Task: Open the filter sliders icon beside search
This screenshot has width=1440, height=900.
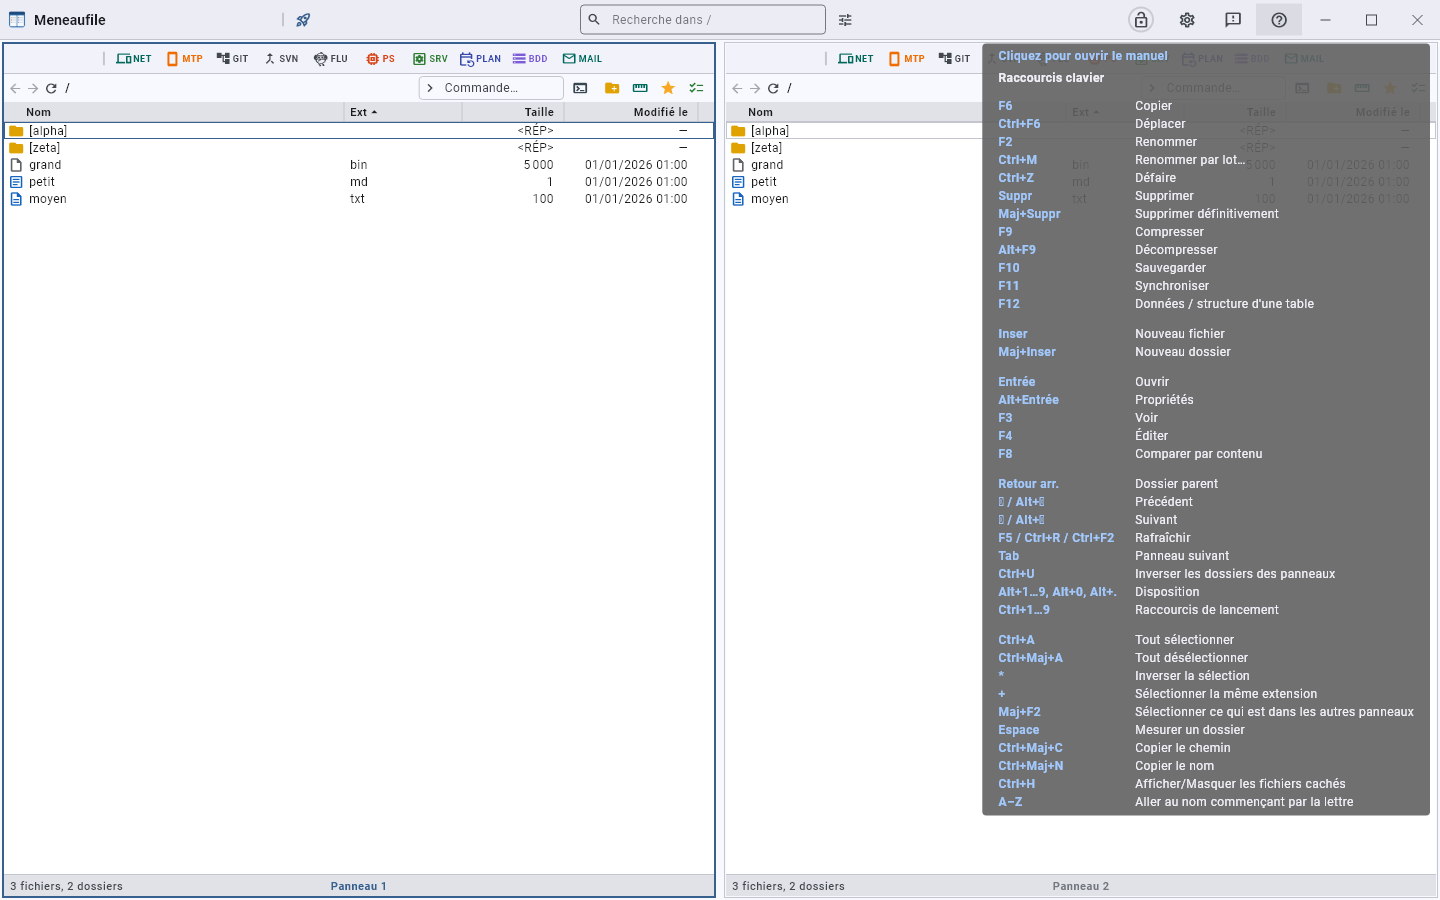Action: tap(845, 20)
